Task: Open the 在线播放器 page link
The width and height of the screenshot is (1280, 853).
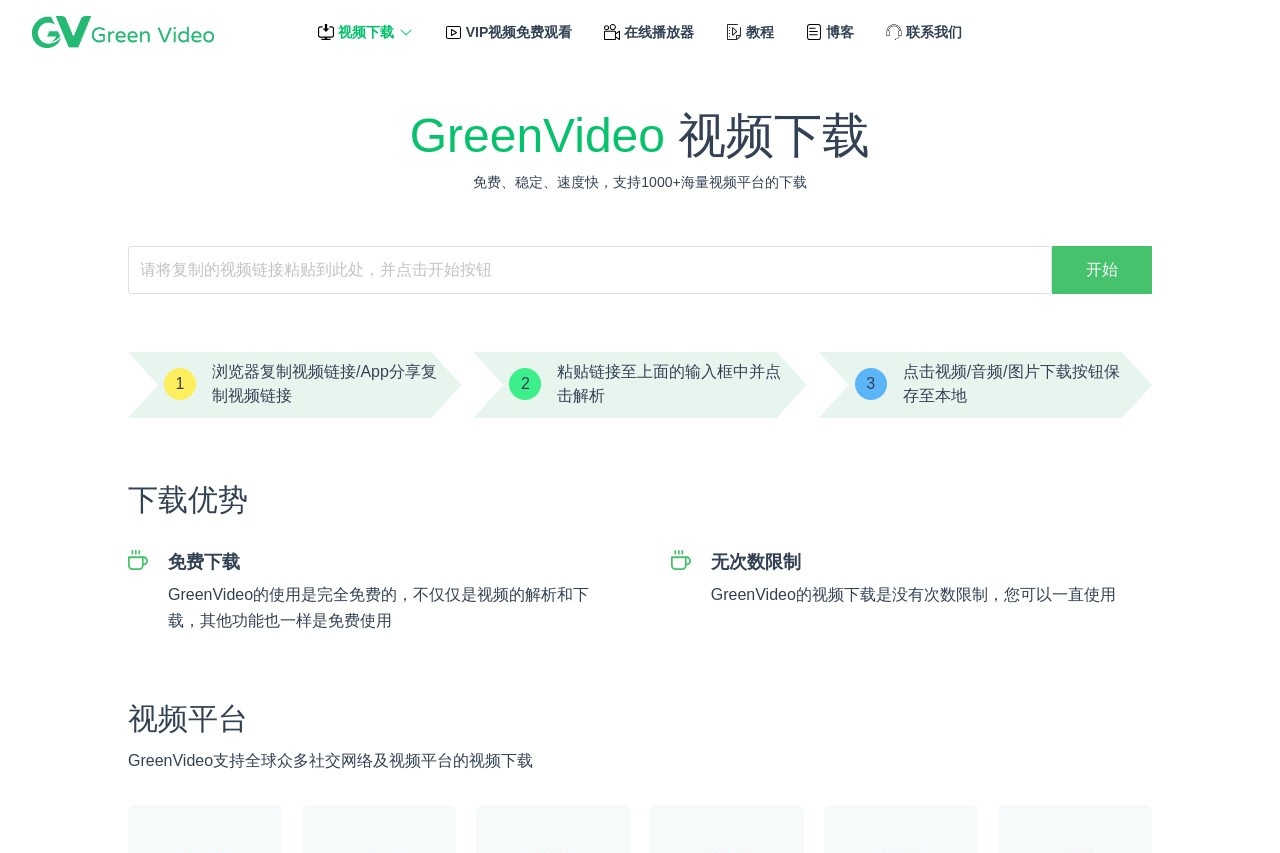Action: 659,32
